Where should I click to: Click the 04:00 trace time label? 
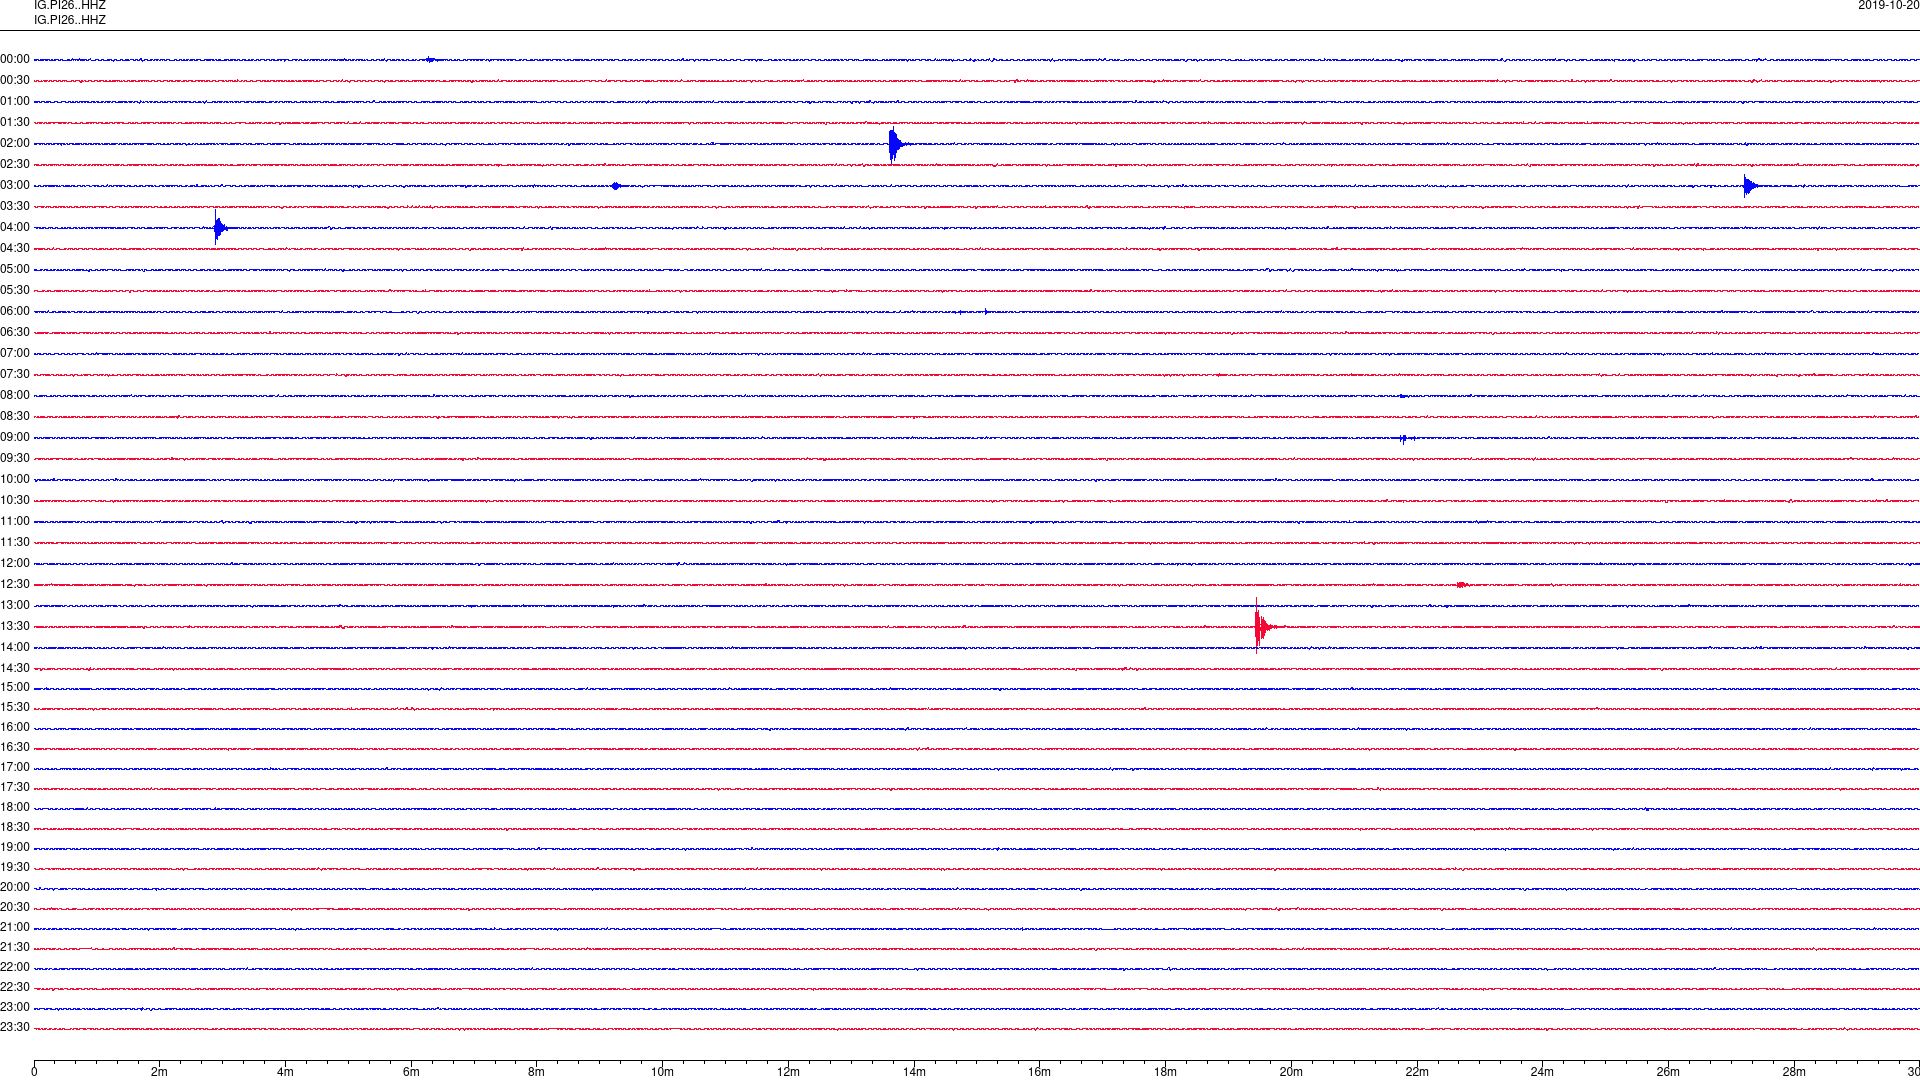click(x=15, y=228)
